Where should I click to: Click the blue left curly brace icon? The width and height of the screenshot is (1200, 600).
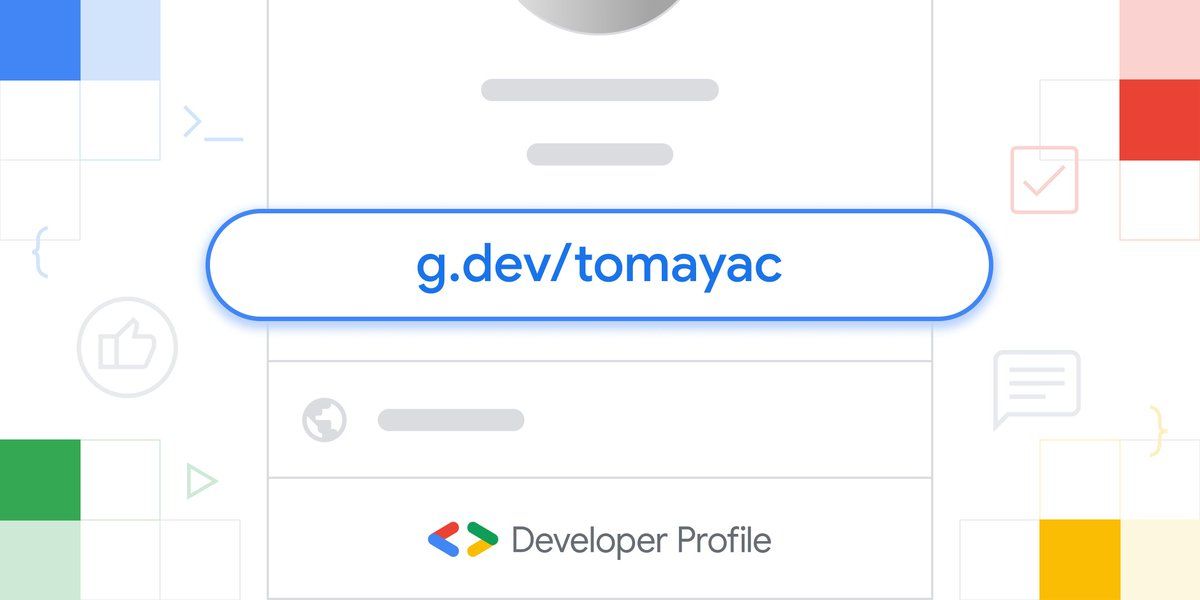(40, 252)
